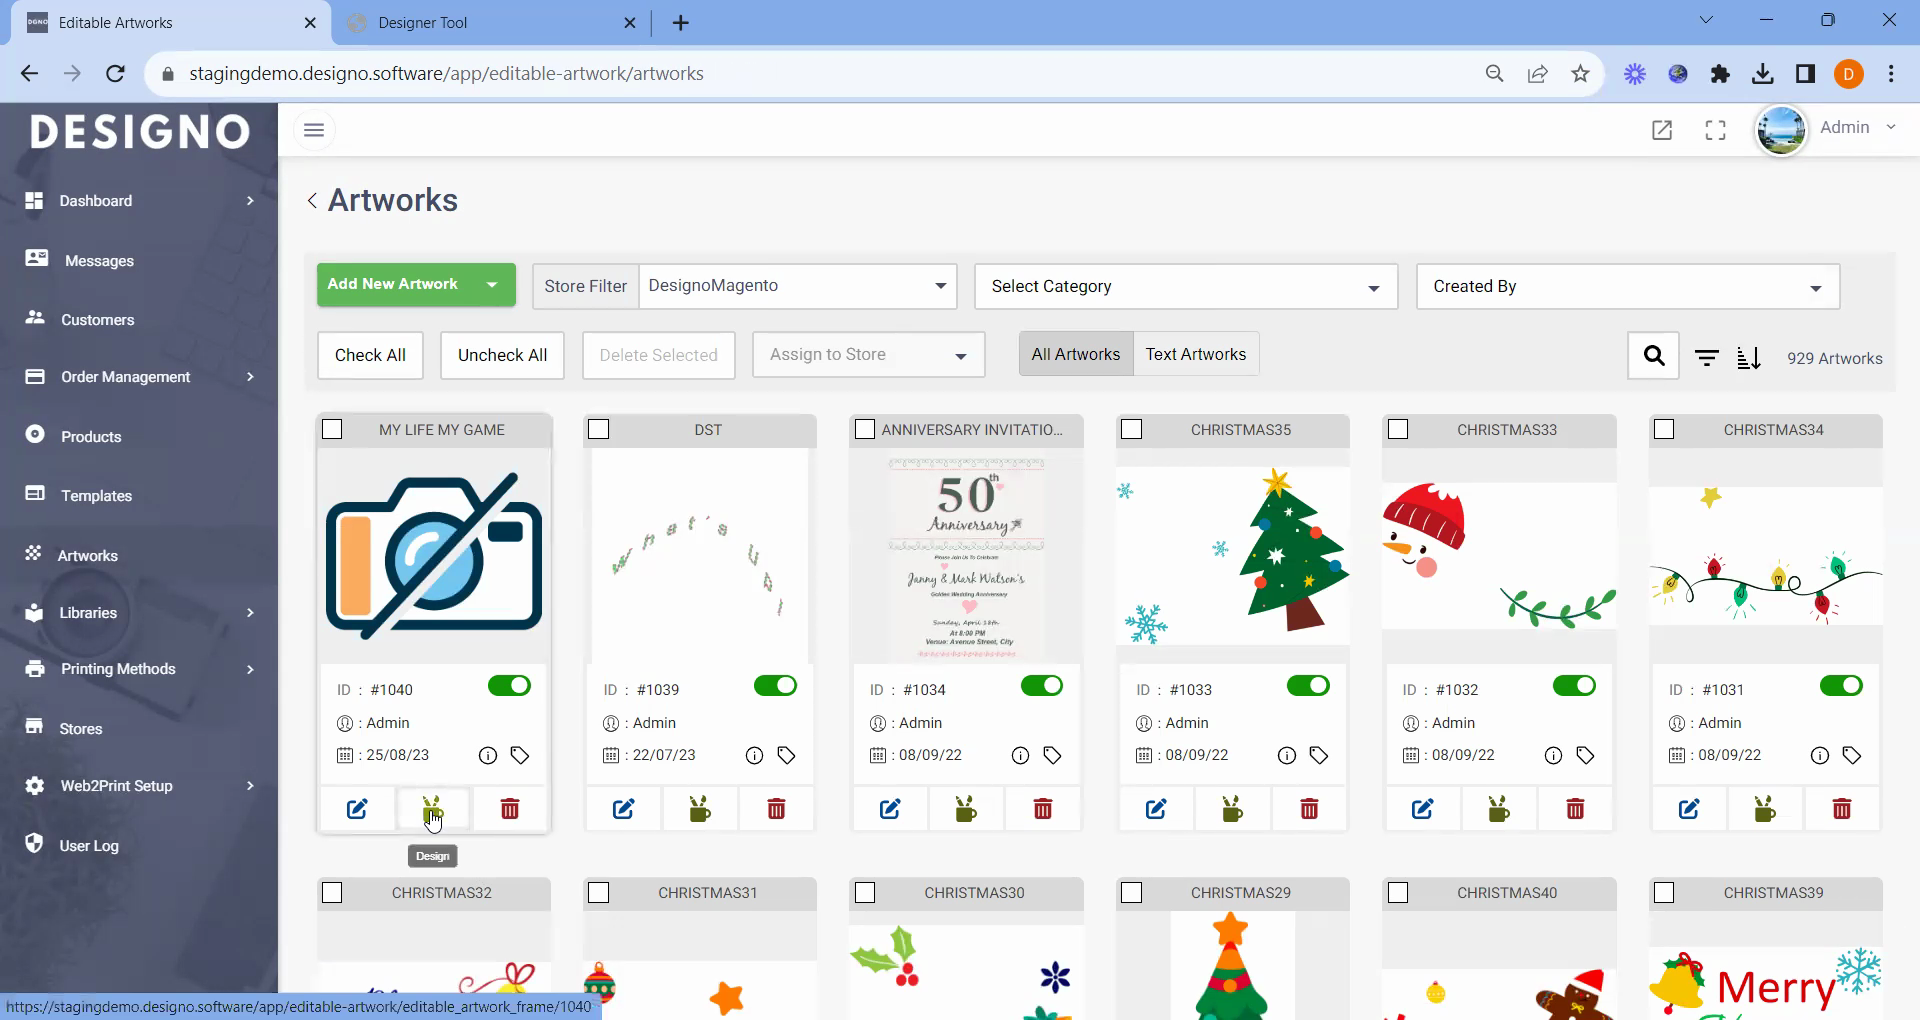Open the Select Category dropdown
Screen dimensions: 1920x1020
coord(1185,287)
